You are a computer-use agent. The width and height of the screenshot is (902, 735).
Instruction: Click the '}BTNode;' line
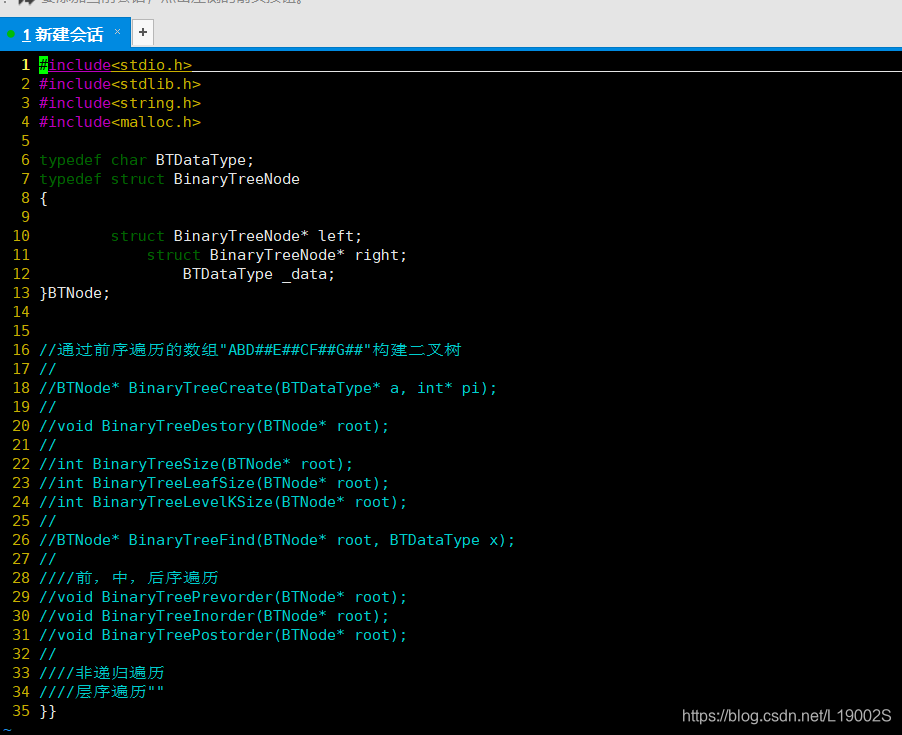pos(74,293)
